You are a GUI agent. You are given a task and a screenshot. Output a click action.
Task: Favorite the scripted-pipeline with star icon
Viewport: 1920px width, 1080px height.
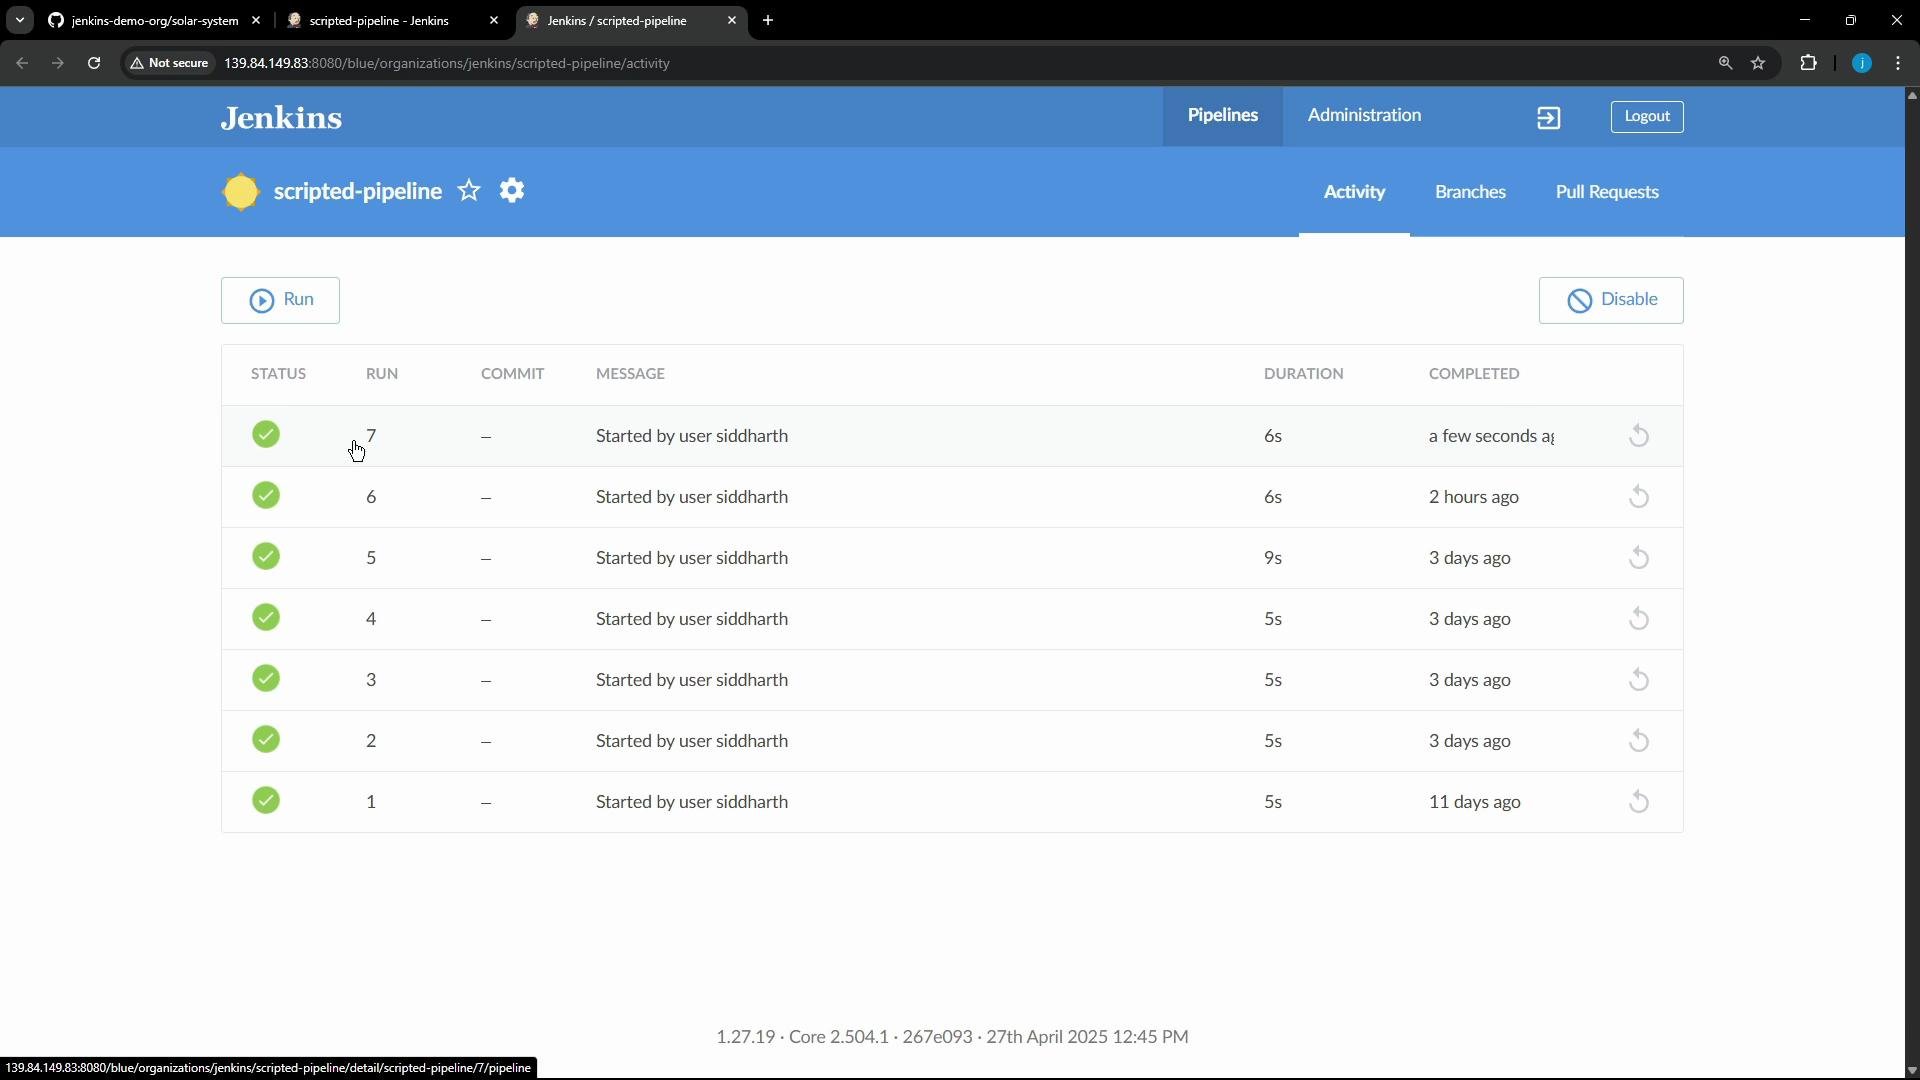click(x=469, y=191)
